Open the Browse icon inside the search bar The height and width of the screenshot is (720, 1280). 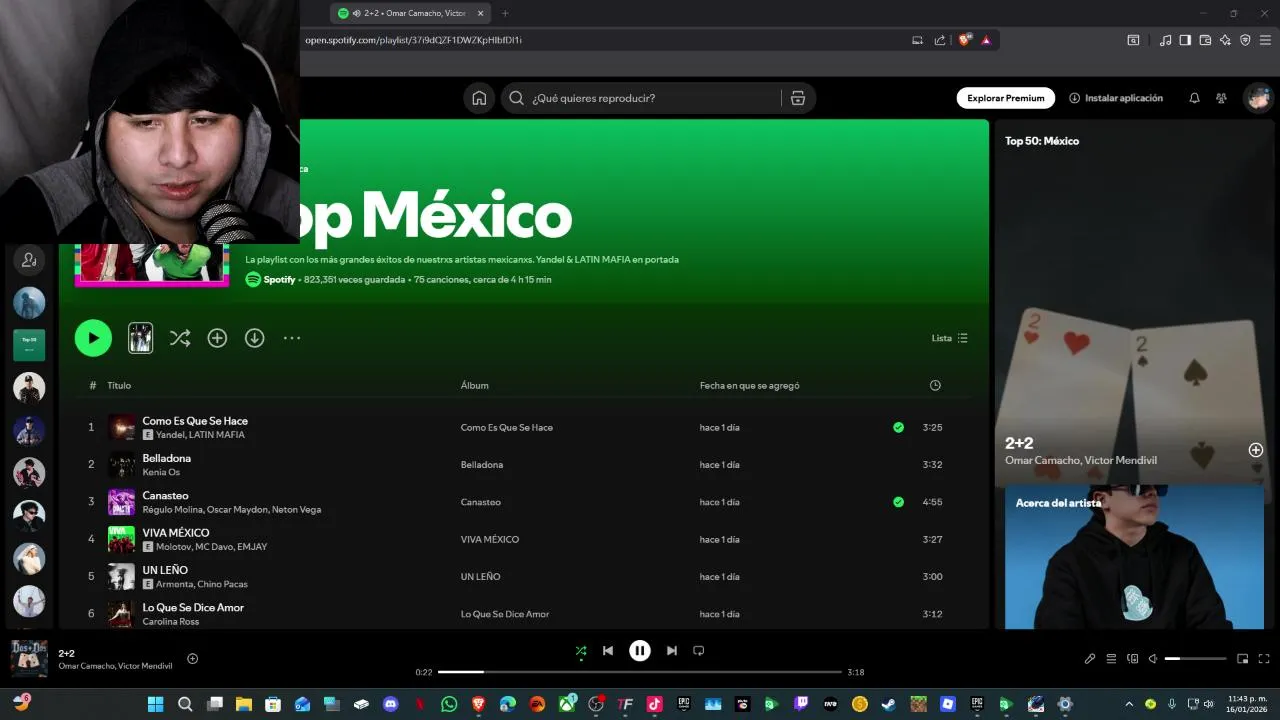[x=798, y=98]
